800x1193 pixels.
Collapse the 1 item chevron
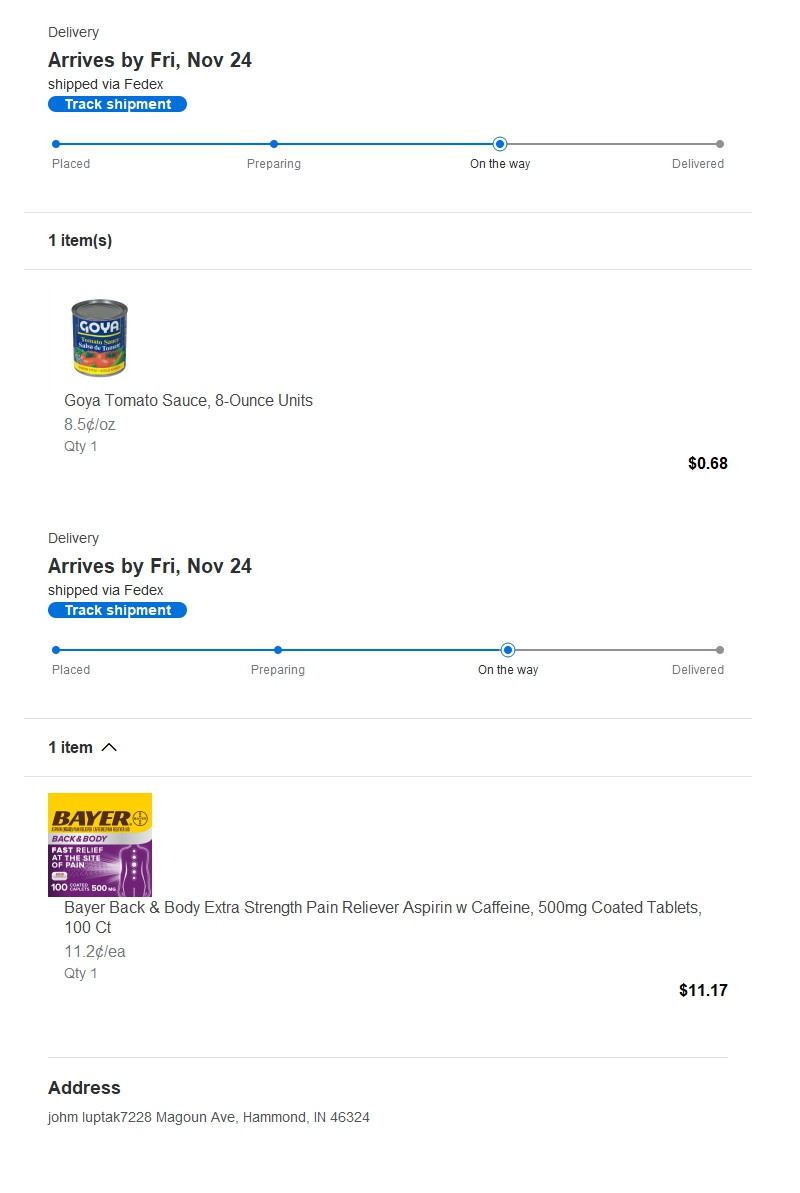109,747
